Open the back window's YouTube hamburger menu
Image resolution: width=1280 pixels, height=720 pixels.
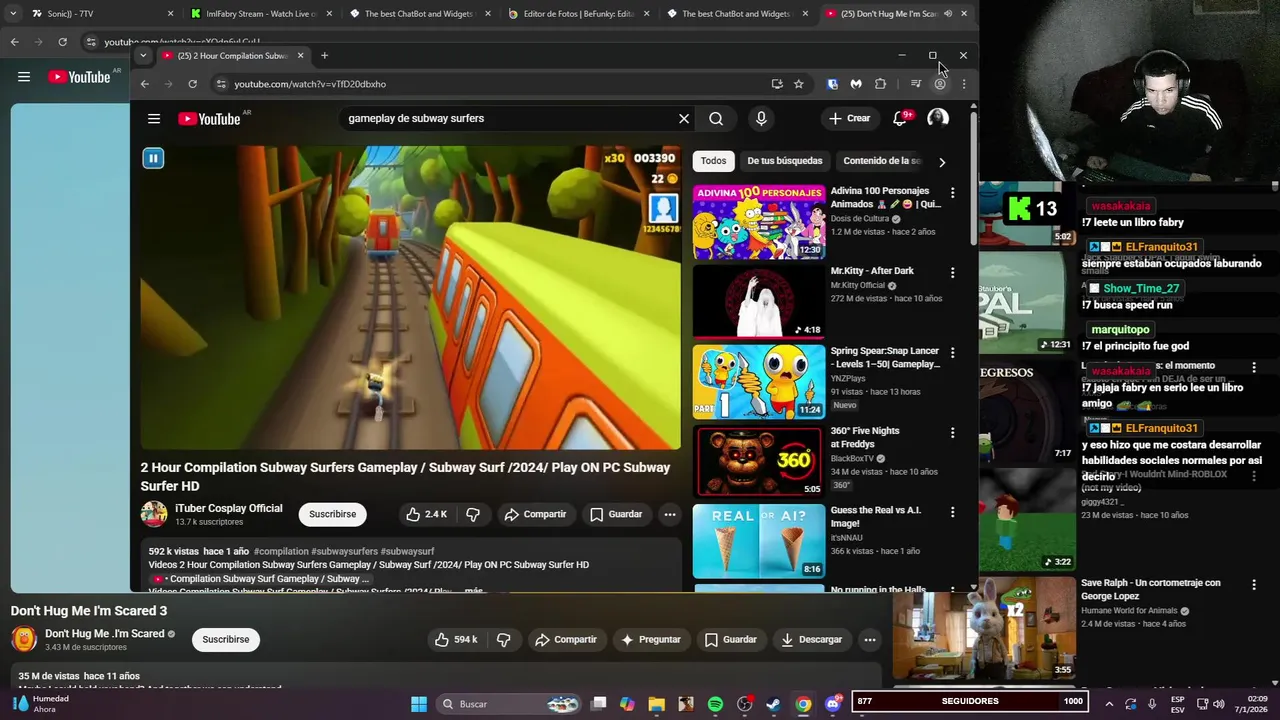24,77
